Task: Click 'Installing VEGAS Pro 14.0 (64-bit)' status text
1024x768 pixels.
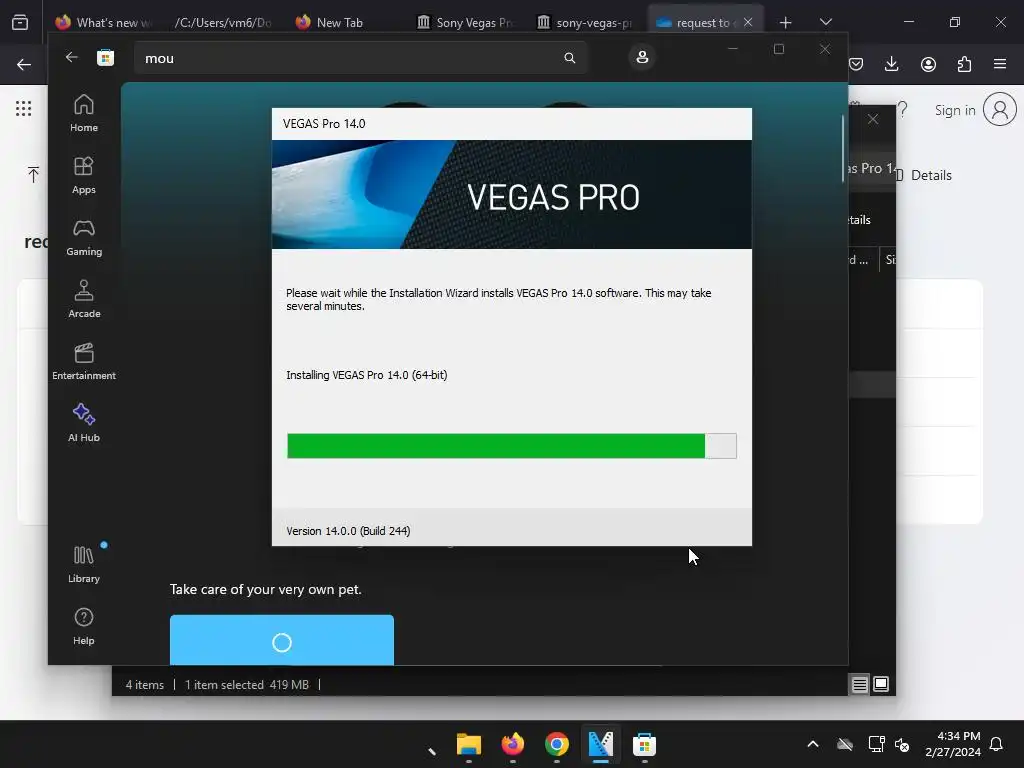Action: coord(366,375)
